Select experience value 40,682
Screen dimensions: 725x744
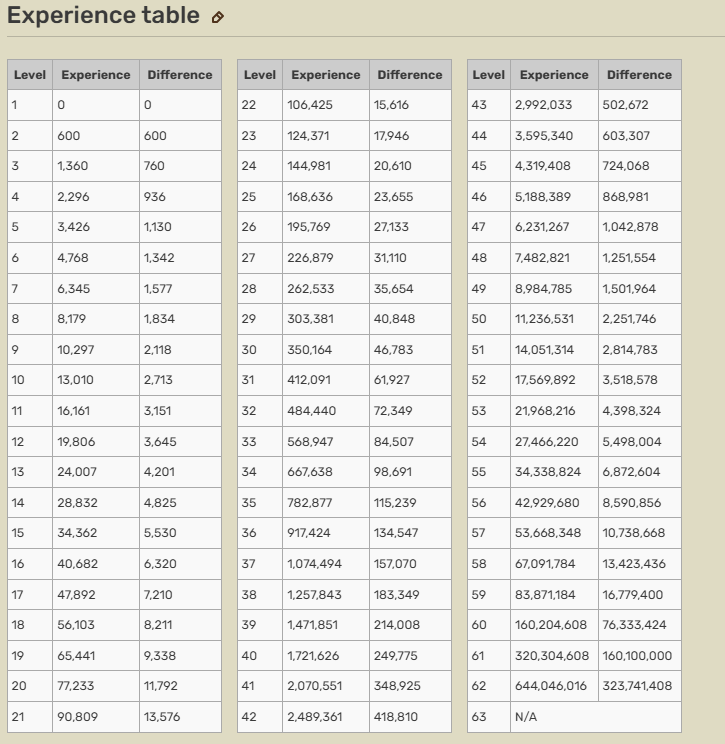[x=77, y=564]
